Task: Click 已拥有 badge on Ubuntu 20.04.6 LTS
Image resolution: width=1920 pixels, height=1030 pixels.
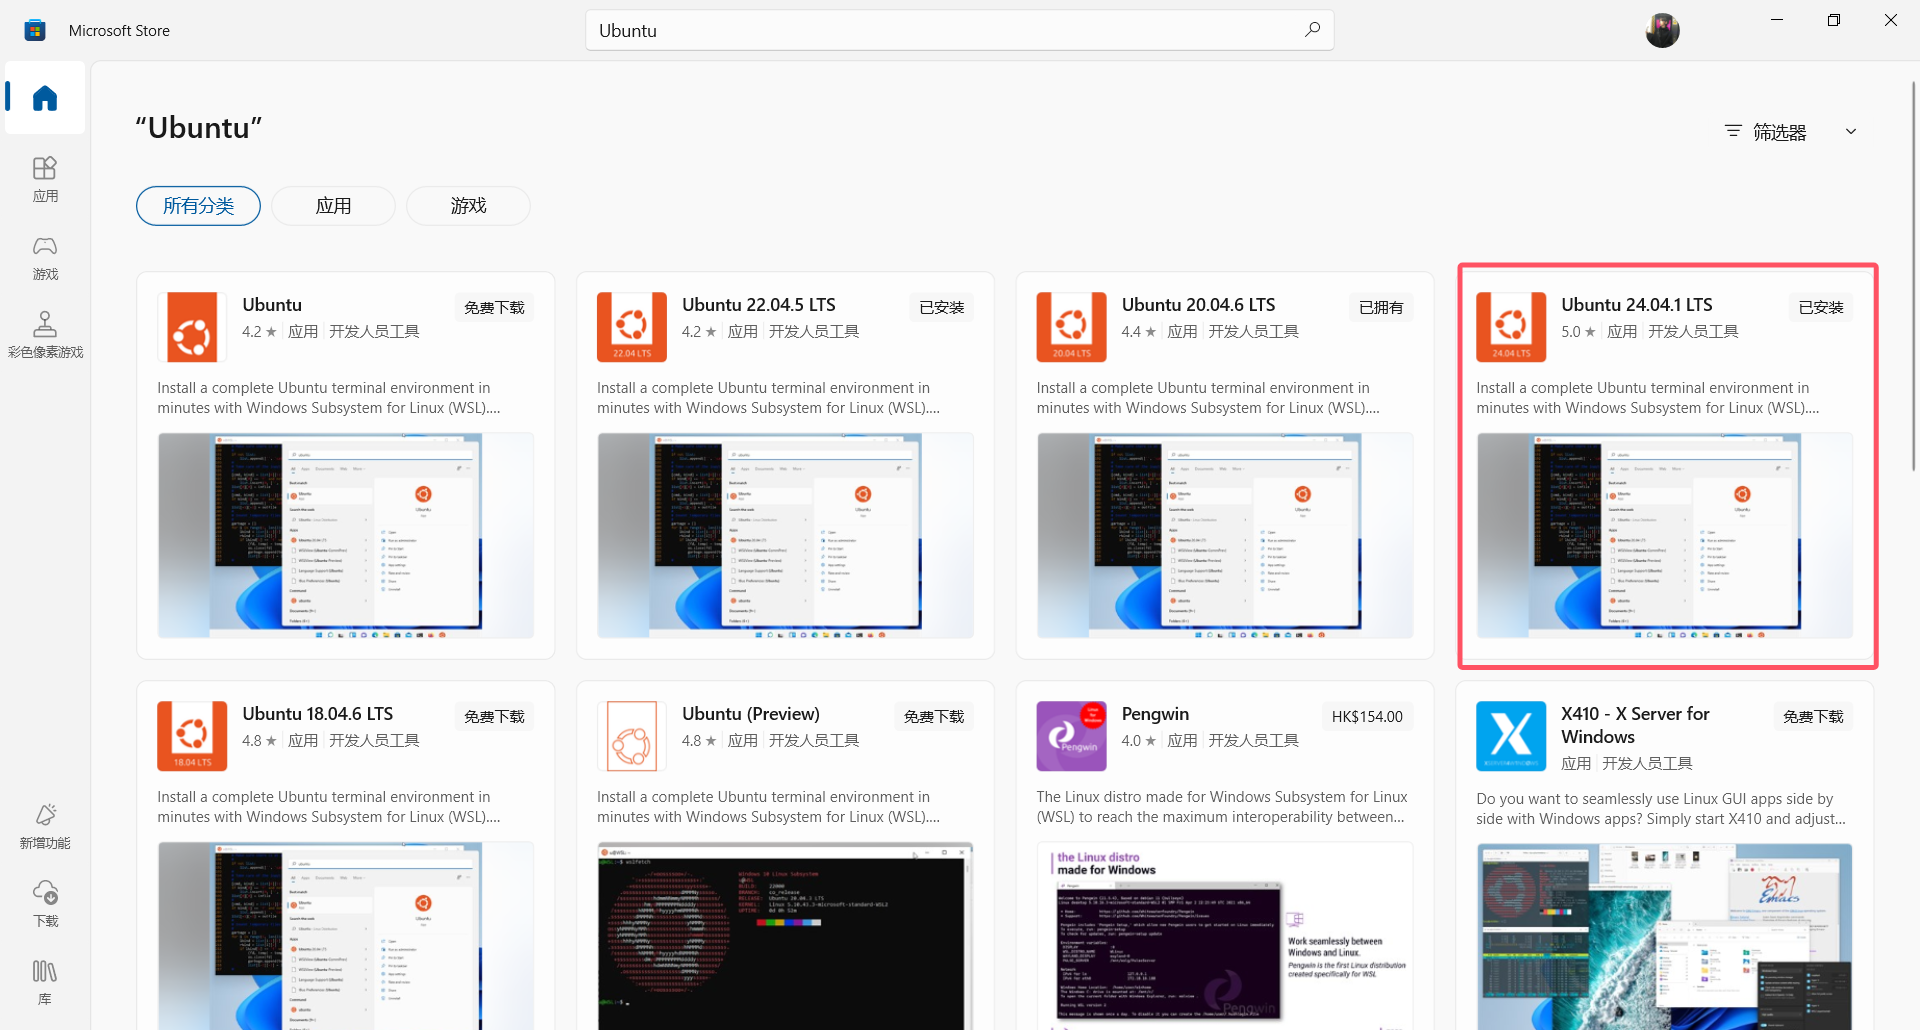Action: tap(1381, 307)
